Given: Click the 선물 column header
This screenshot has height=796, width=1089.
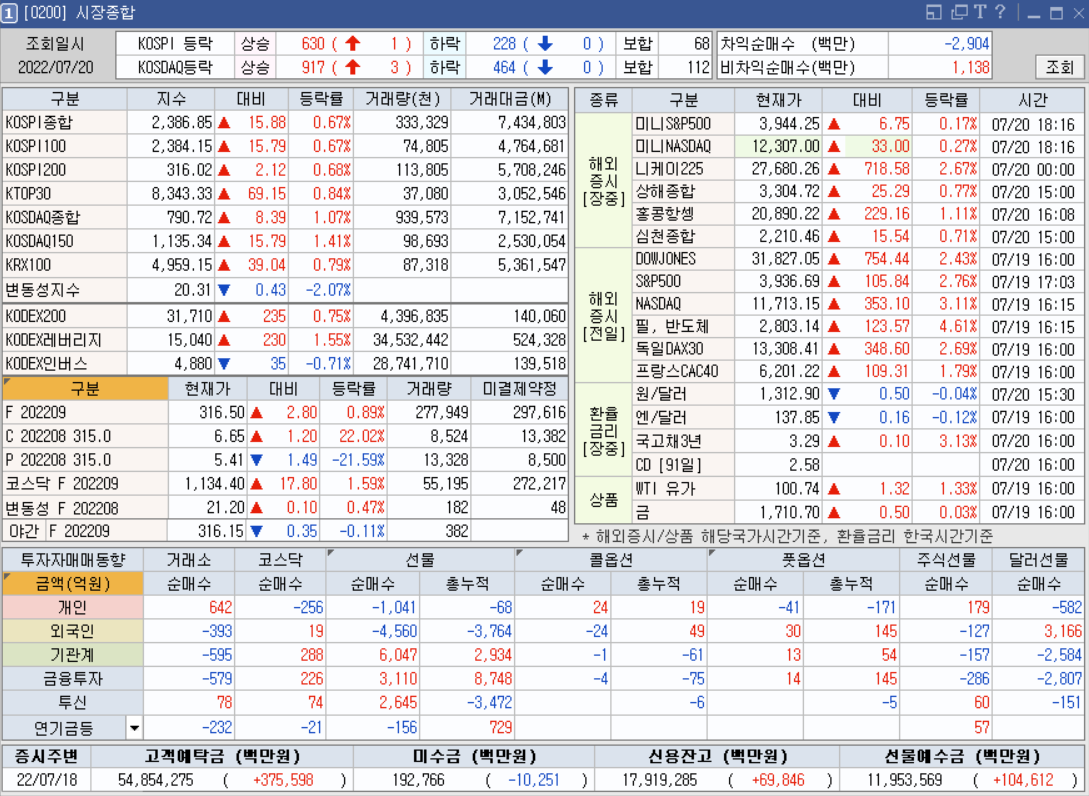Looking at the screenshot, I should click(420, 560).
